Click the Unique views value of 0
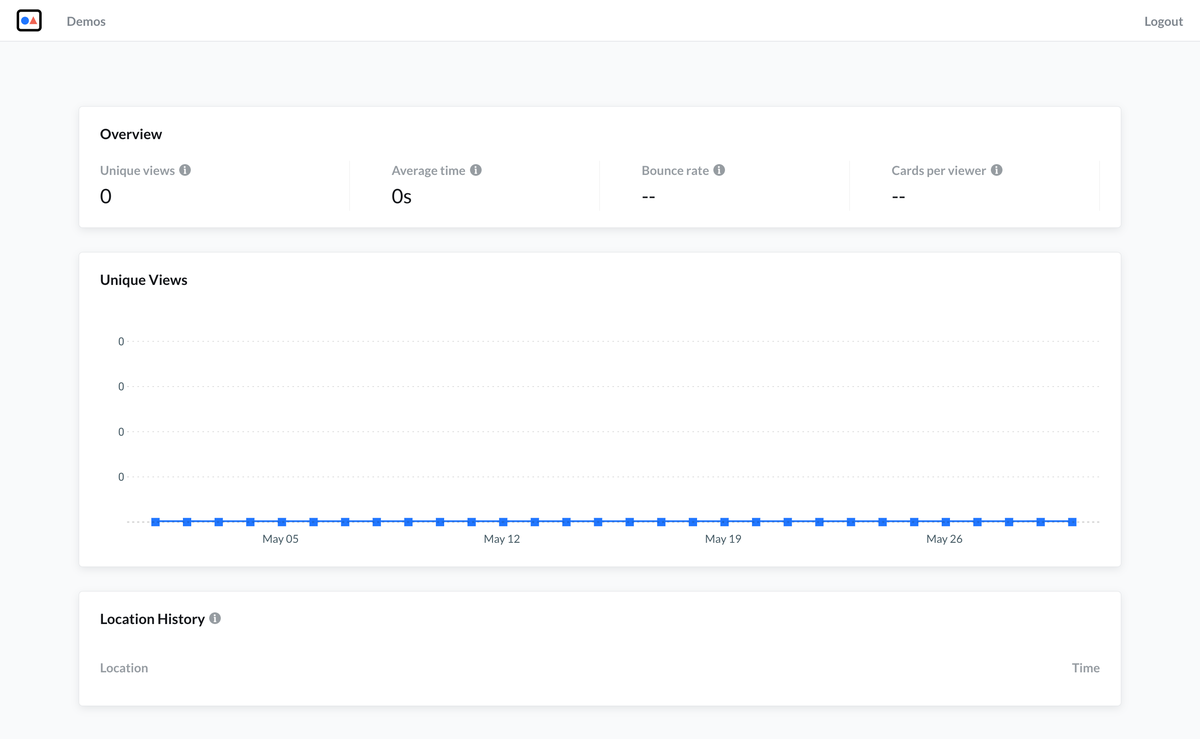 [x=106, y=197]
